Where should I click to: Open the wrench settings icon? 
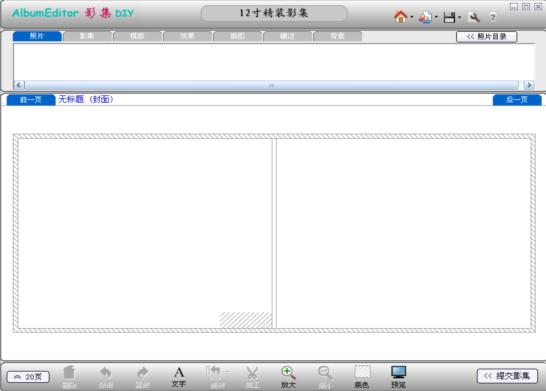(x=474, y=17)
